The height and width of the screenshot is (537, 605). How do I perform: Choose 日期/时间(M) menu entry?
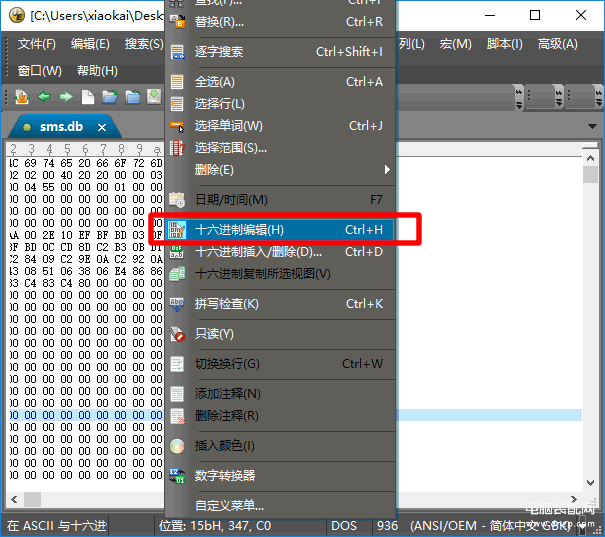coord(281,200)
